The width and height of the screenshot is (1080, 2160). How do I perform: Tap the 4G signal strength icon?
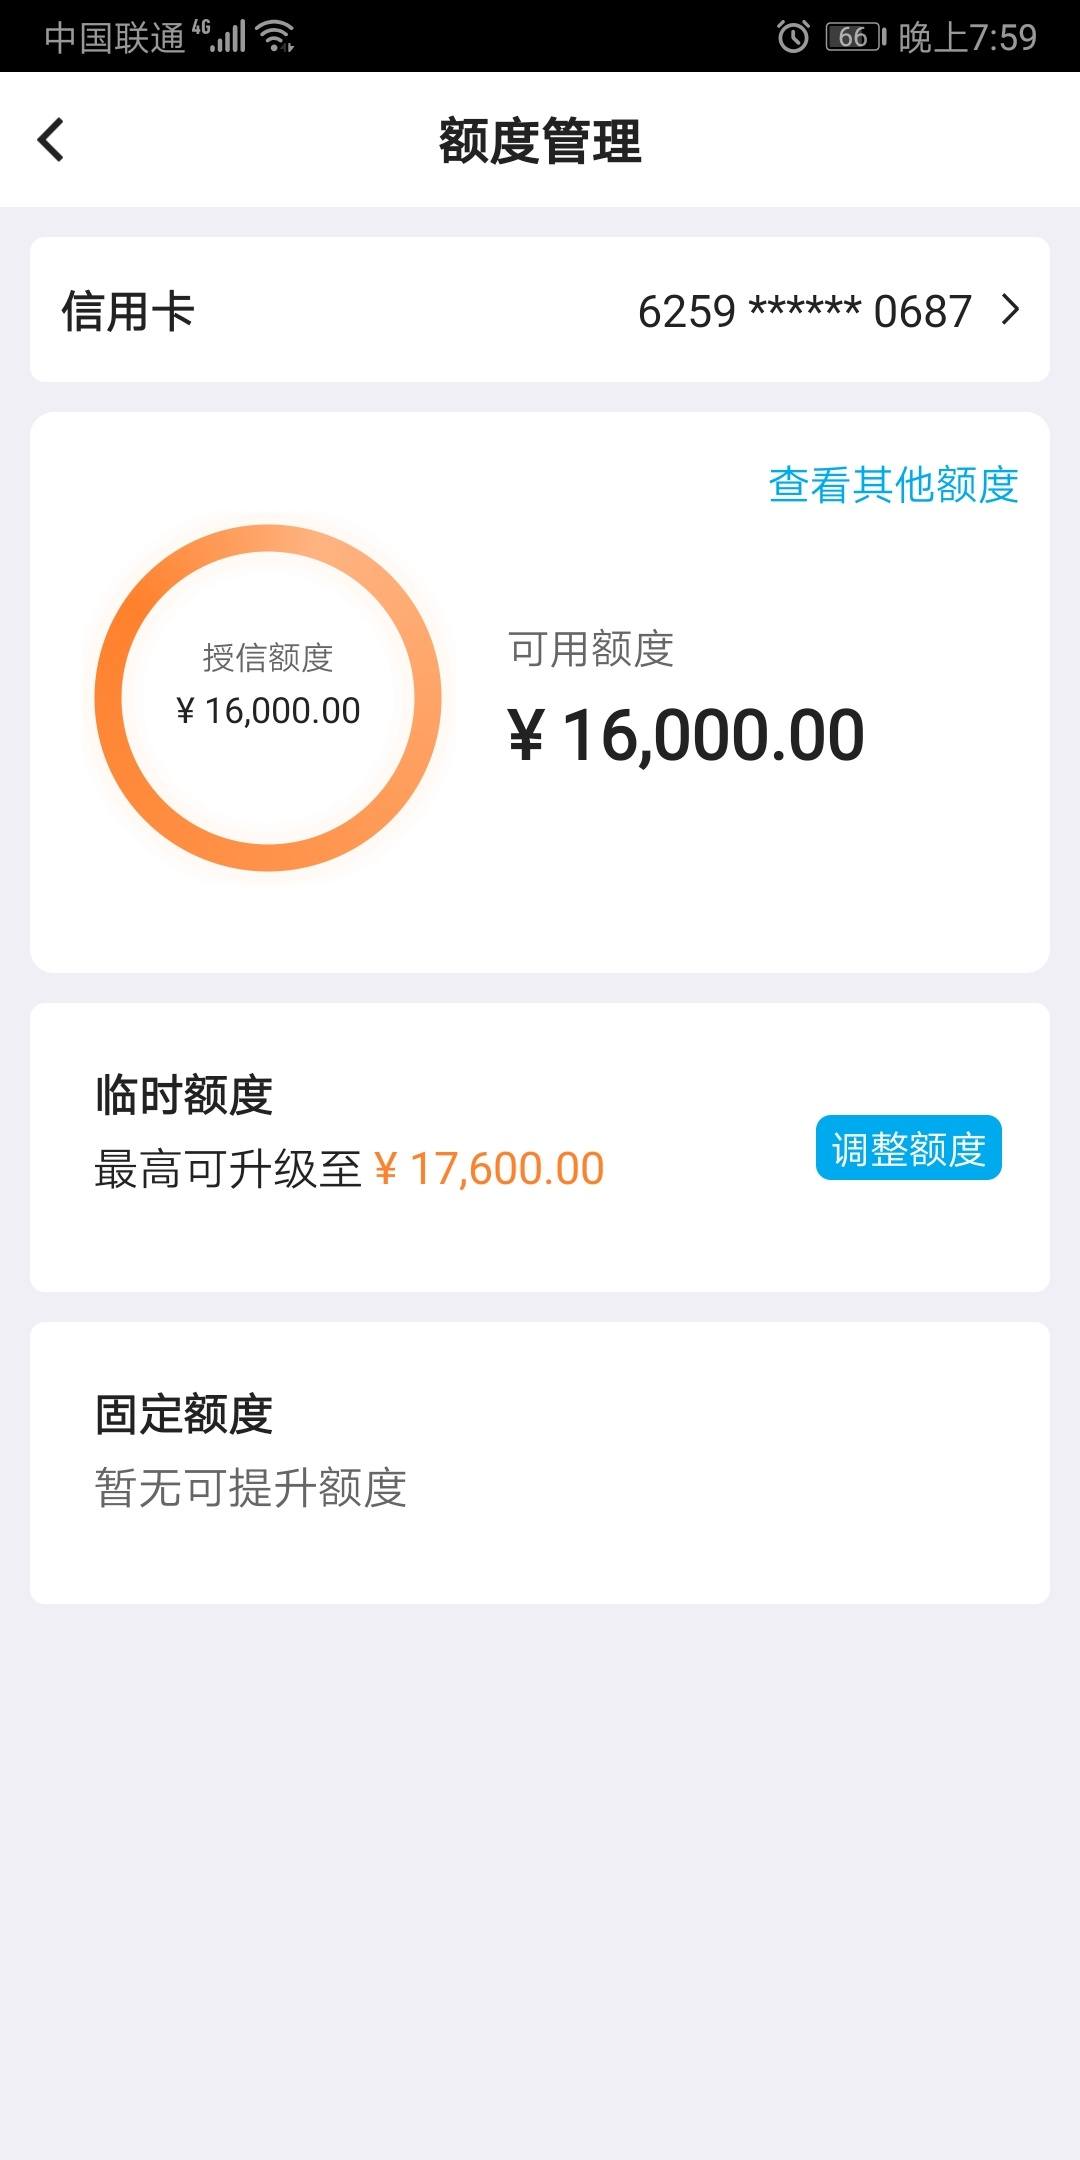click(x=220, y=36)
